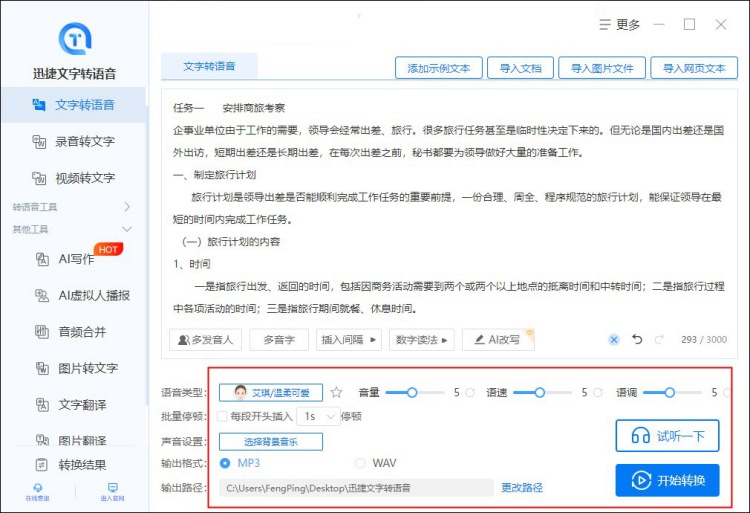
Task: Adjust the 语调 slider
Action: (x=672, y=393)
